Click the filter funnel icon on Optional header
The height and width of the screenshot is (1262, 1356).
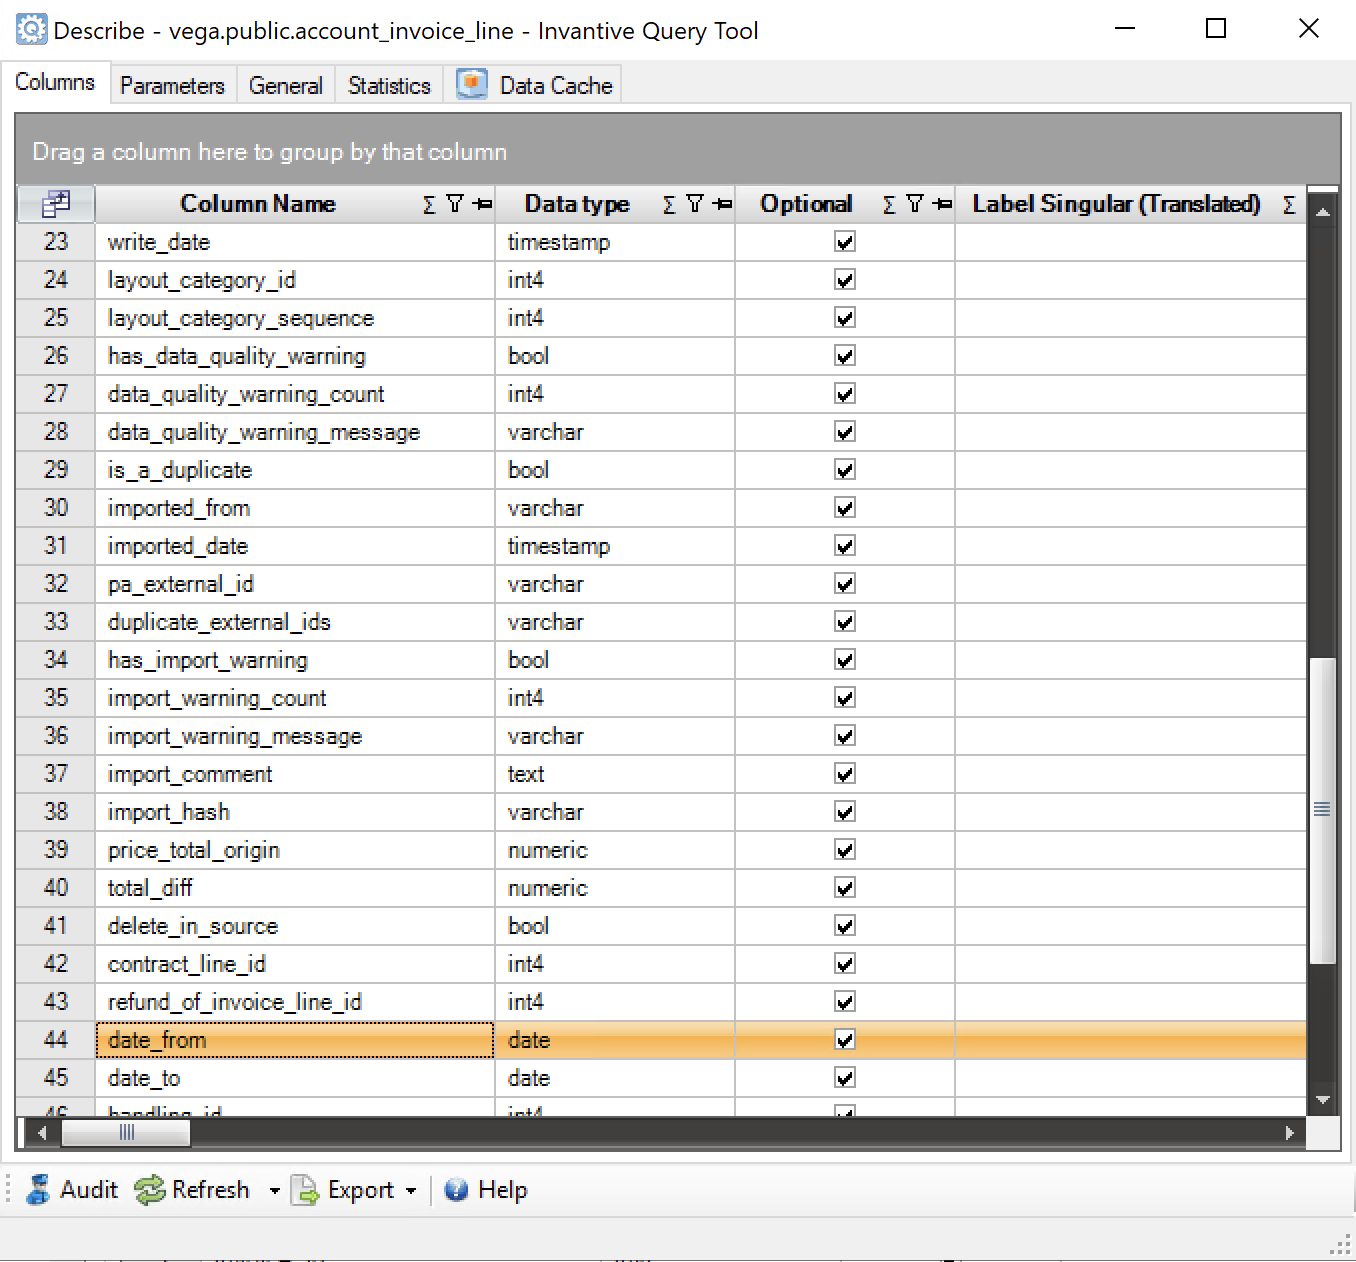pyautogui.click(x=913, y=204)
